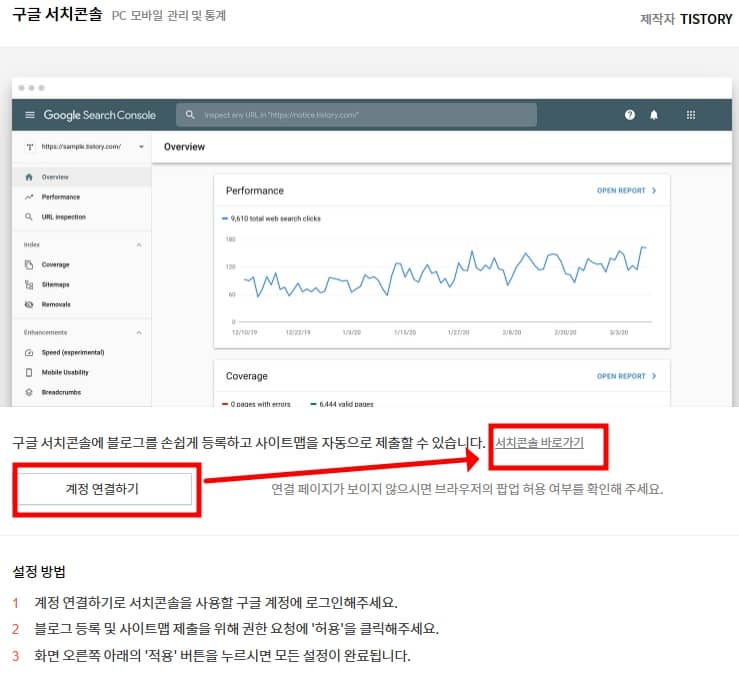Image resolution: width=739 pixels, height=673 pixels.
Task: Click the Speed (experimental) gauge icon
Action: pos(29,353)
